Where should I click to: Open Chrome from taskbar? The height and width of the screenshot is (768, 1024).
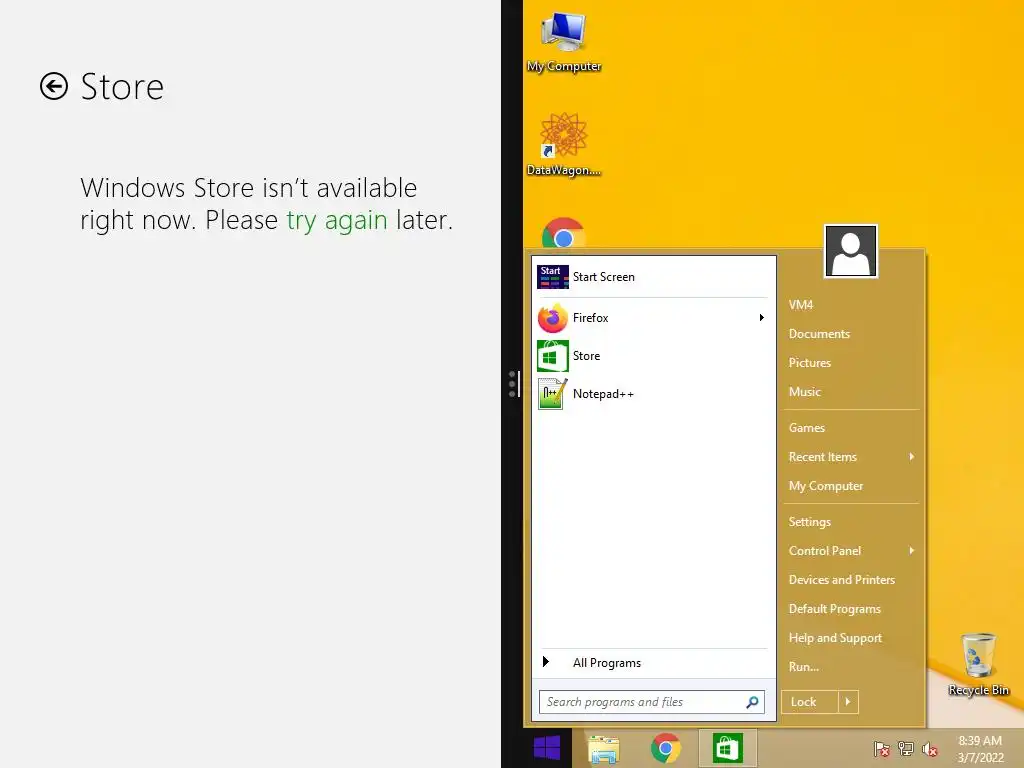pyautogui.click(x=665, y=748)
